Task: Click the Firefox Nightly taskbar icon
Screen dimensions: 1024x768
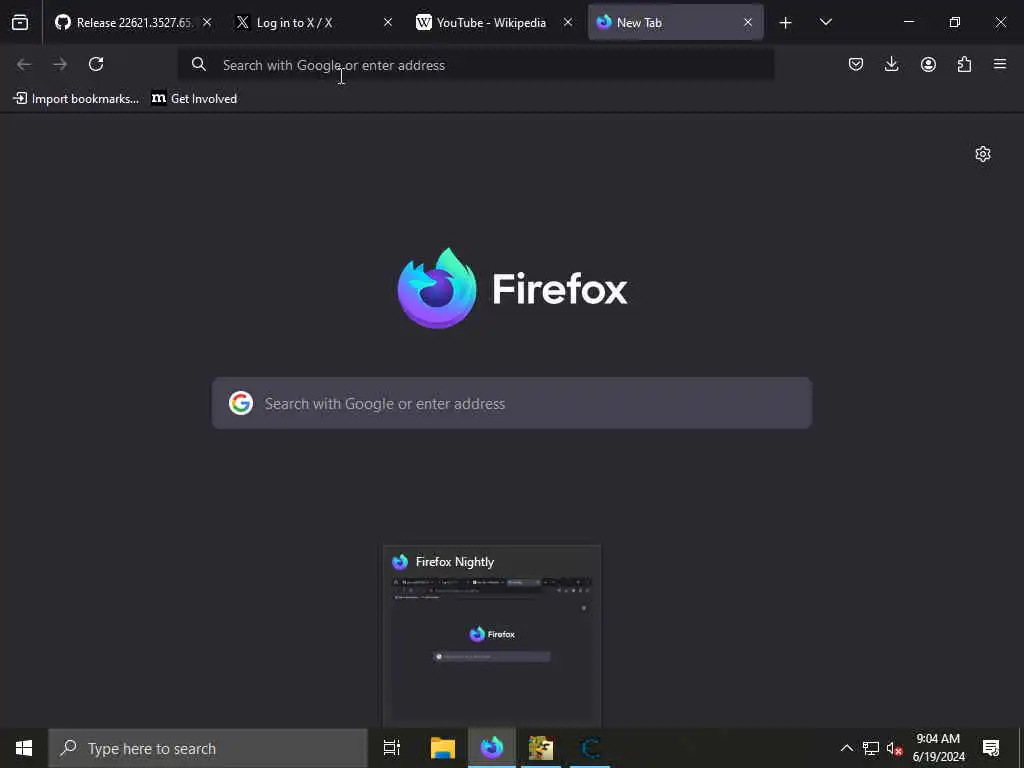Action: (492, 748)
